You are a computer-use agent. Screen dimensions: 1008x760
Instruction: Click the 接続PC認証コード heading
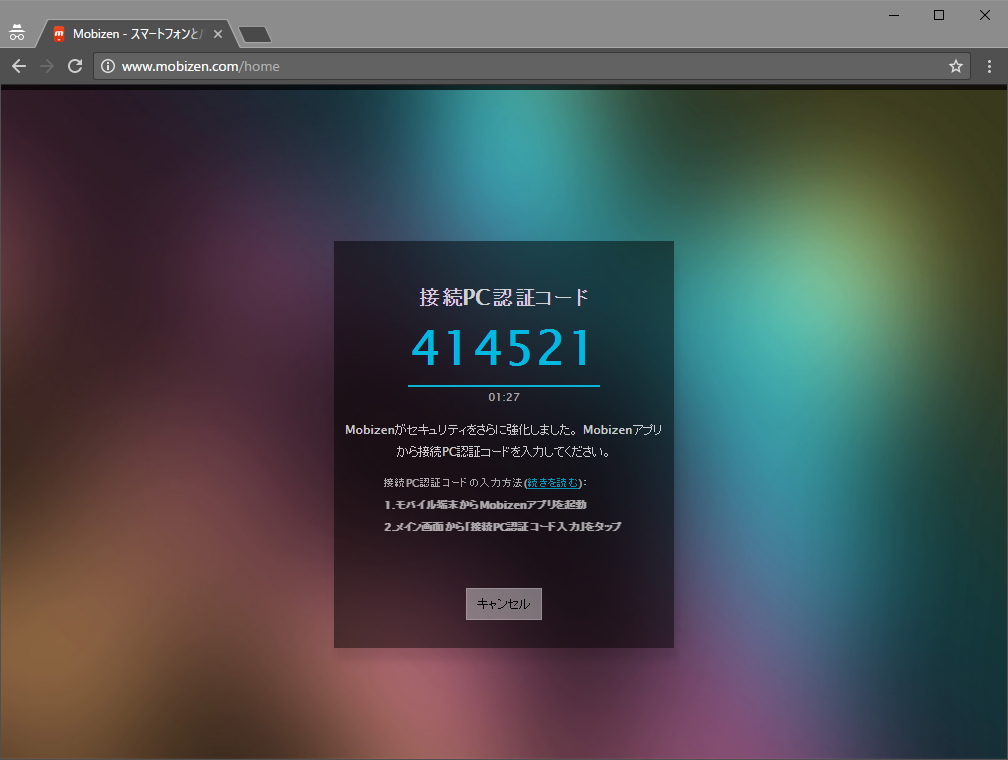pyautogui.click(x=503, y=295)
